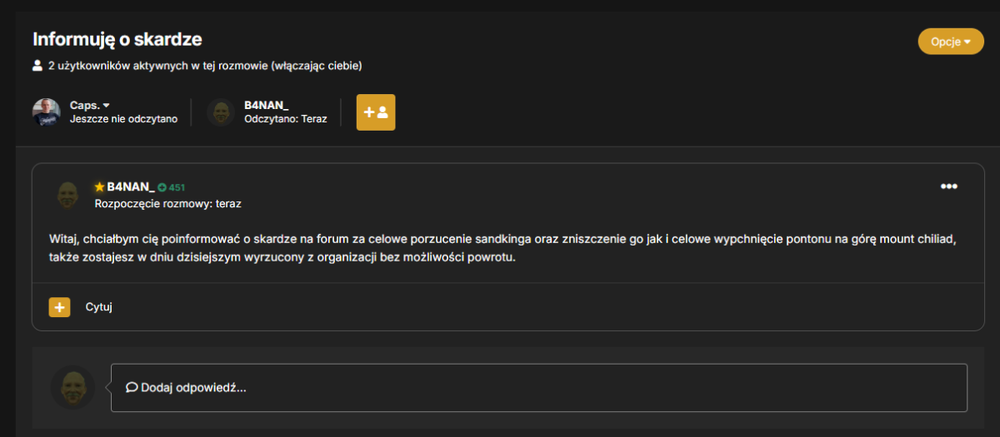Click B4NAN_ avatar in participants row
Viewport: 1000px width, 437px height.
[221, 112]
